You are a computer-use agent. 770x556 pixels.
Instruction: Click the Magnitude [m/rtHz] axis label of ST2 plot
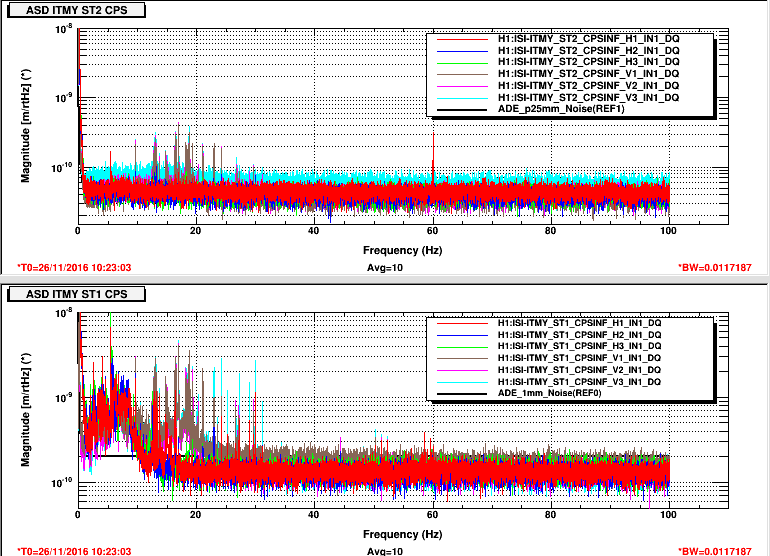coord(26,126)
